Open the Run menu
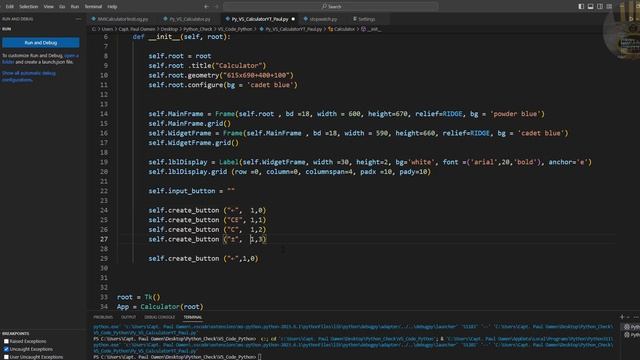 75,7
